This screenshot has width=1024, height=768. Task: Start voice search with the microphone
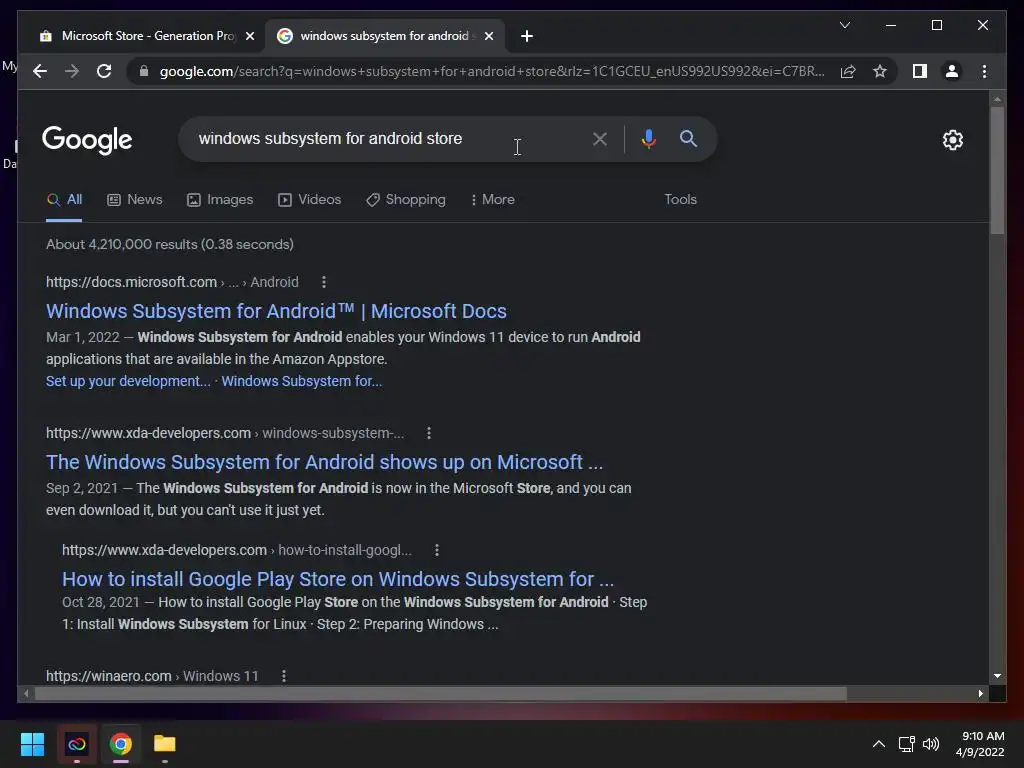tap(648, 138)
